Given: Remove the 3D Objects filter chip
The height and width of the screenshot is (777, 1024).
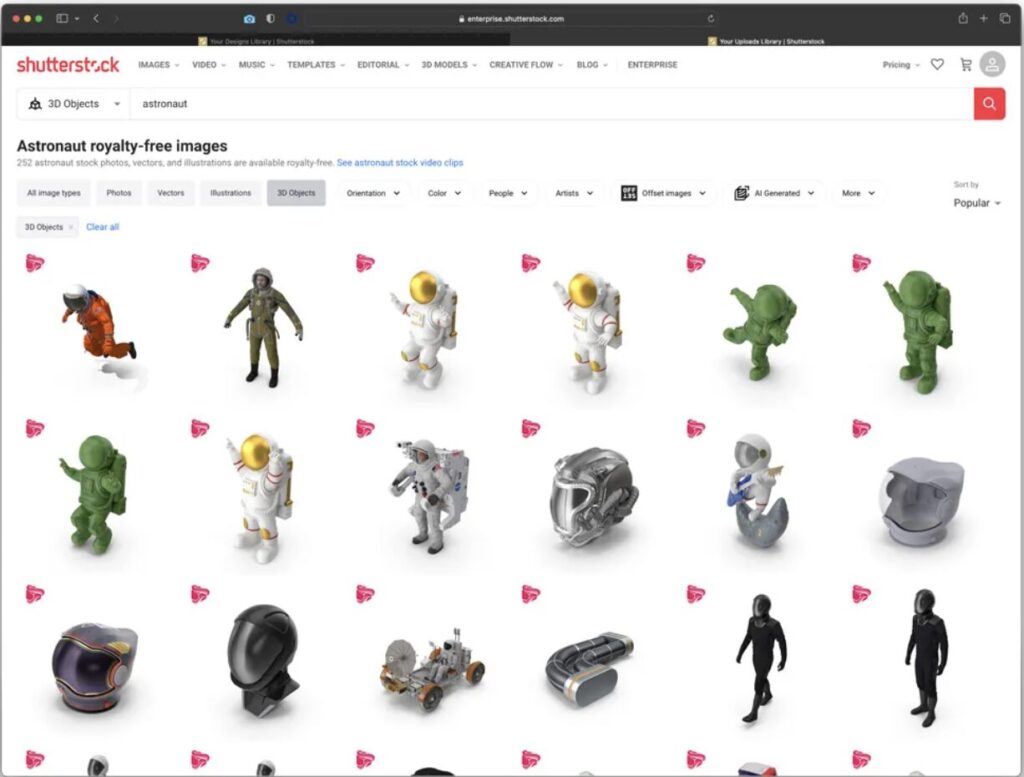Looking at the screenshot, I should [x=71, y=228].
